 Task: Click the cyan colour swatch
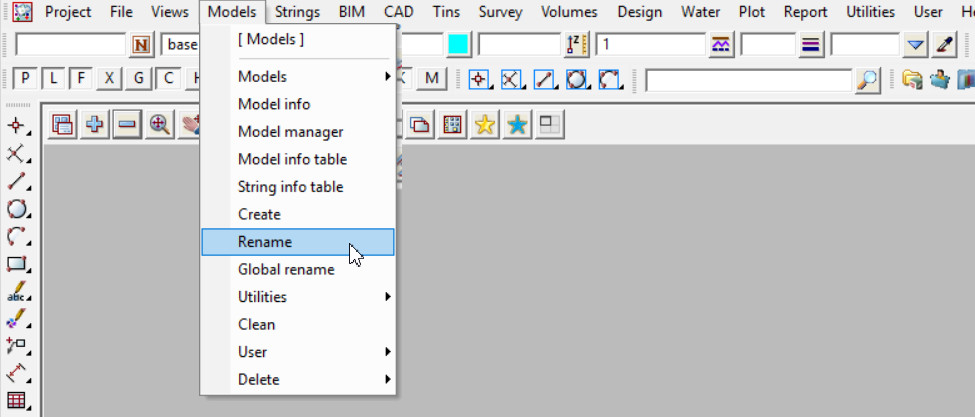tap(458, 45)
